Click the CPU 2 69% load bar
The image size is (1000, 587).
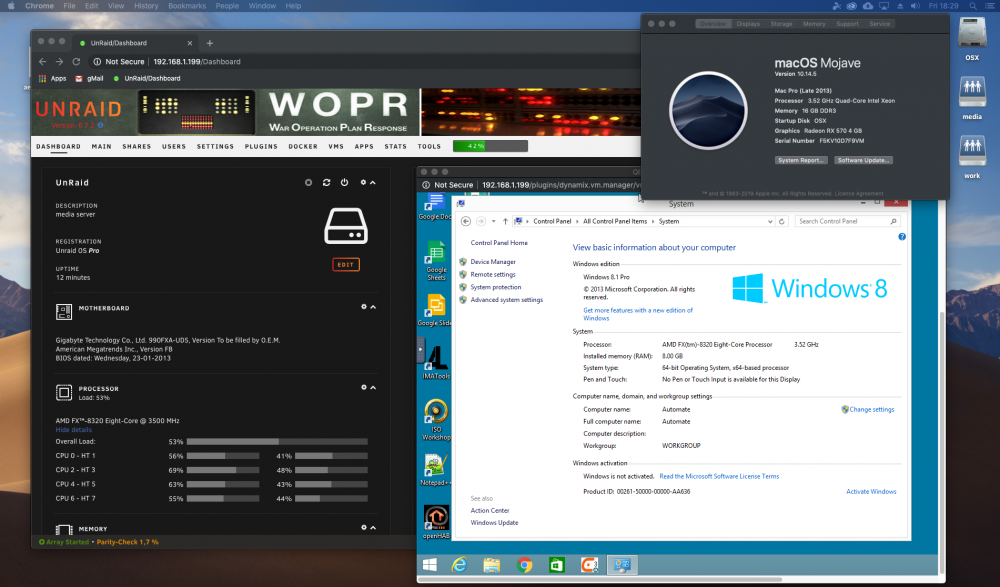click(223, 470)
